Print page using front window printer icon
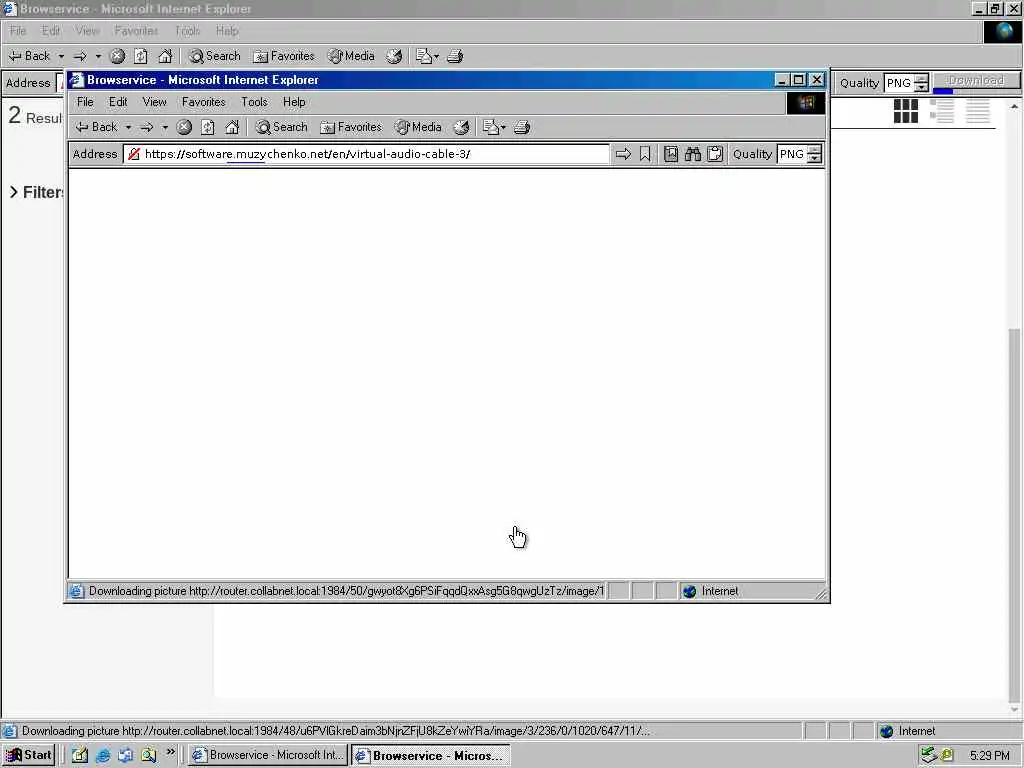Image resolution: width=1024 pixels, height=768 pixels. [x=522, y=127]
